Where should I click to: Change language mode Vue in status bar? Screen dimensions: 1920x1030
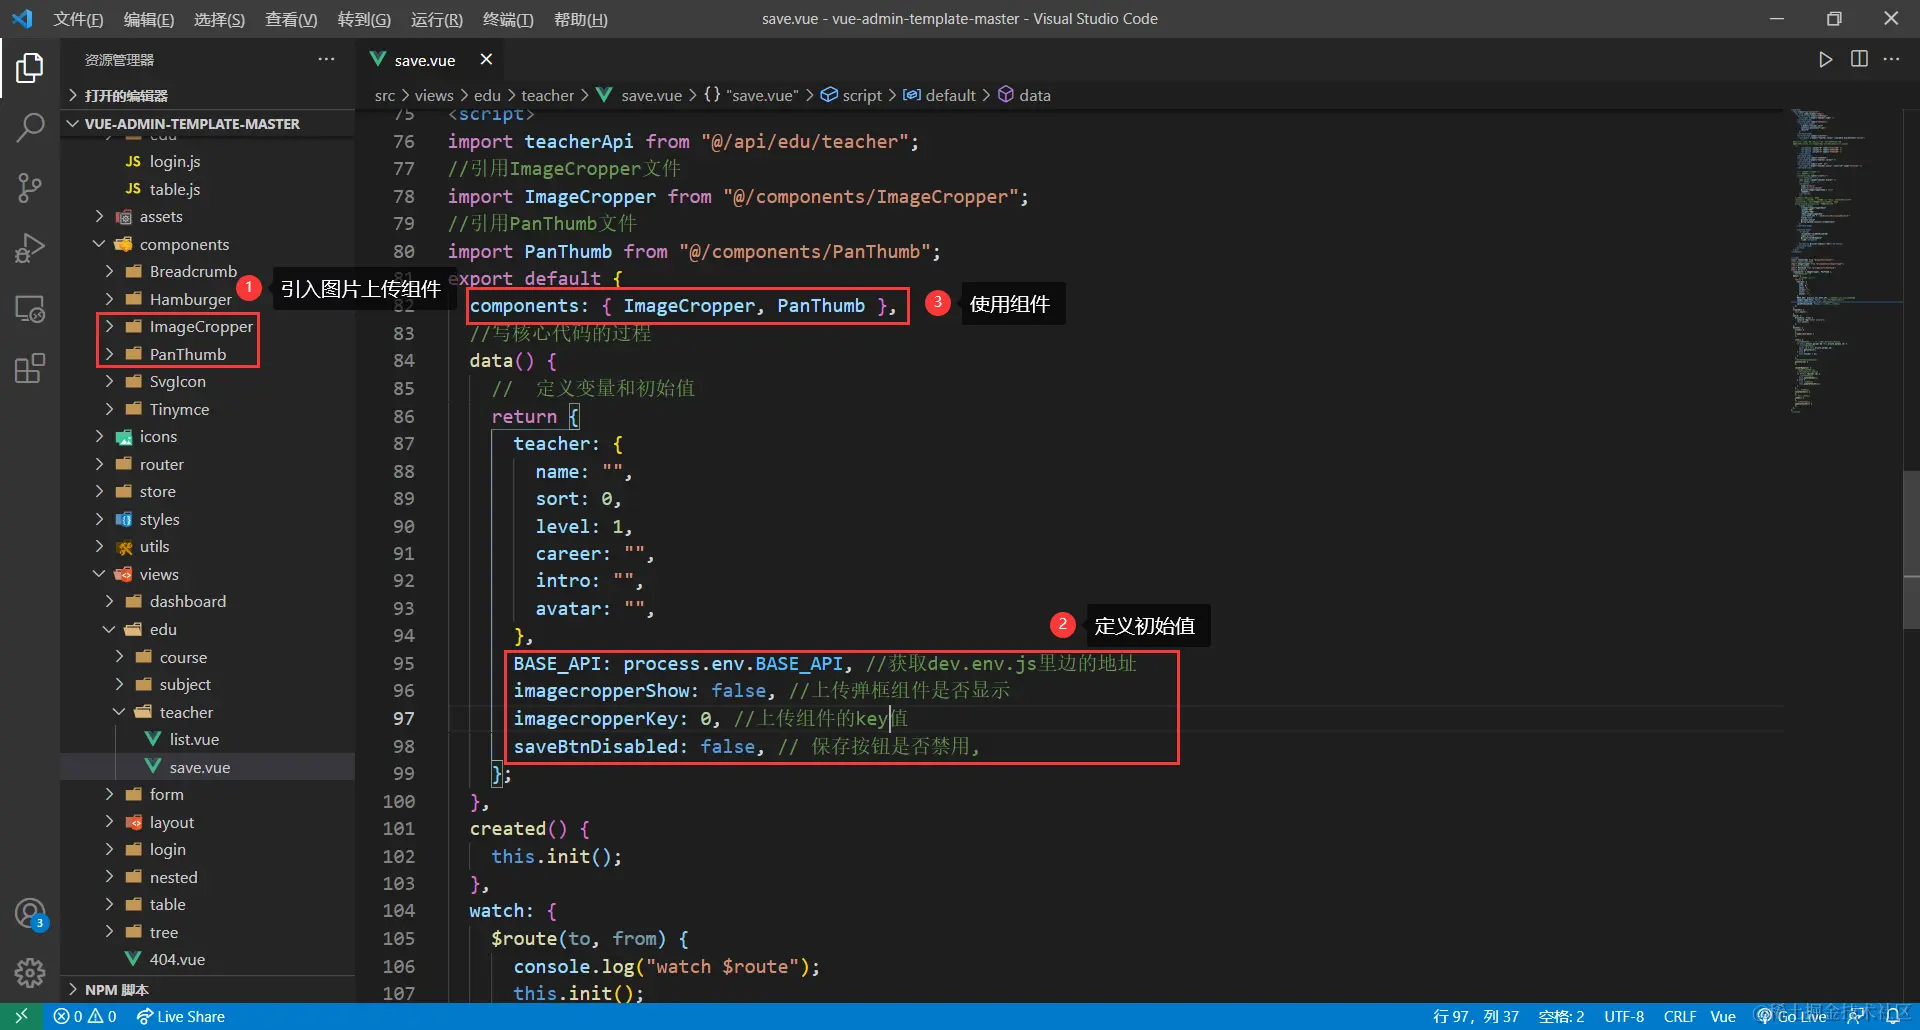pos(1723,1016)
